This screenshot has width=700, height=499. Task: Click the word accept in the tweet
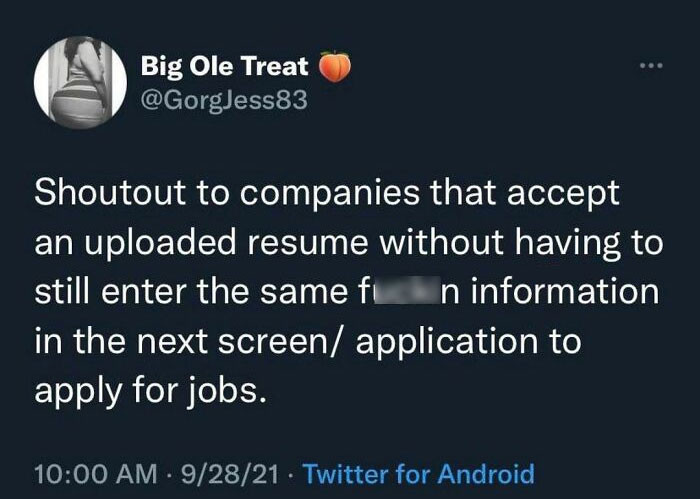pos(562,194)
